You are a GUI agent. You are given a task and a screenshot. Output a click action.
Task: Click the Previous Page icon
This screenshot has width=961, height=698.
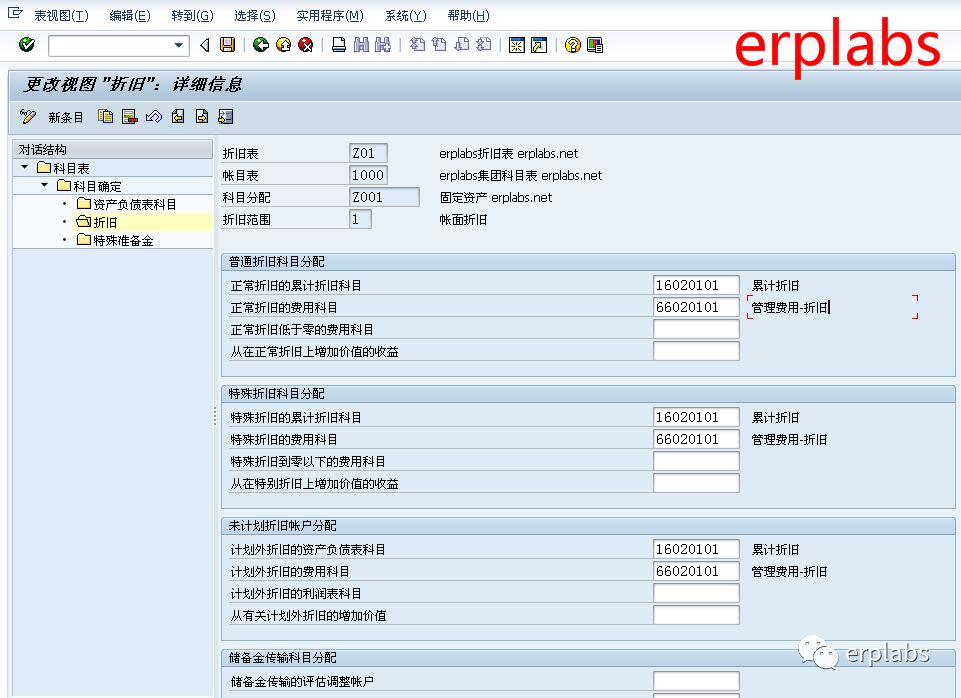coord(439,45)
